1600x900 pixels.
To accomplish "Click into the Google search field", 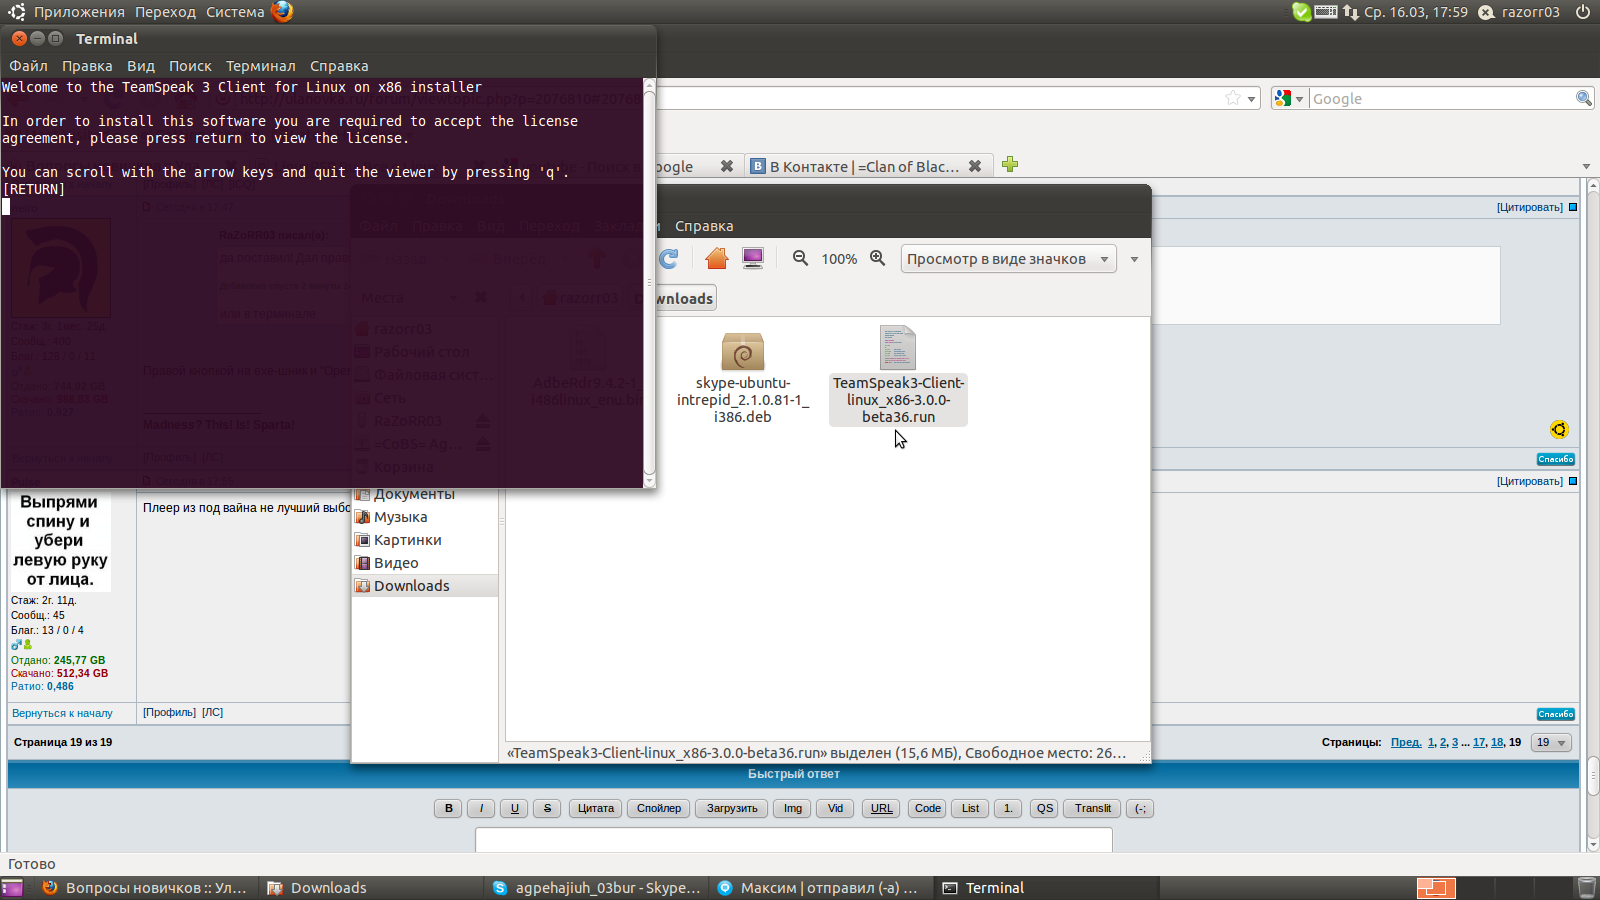I will [x=1440, y=99].
